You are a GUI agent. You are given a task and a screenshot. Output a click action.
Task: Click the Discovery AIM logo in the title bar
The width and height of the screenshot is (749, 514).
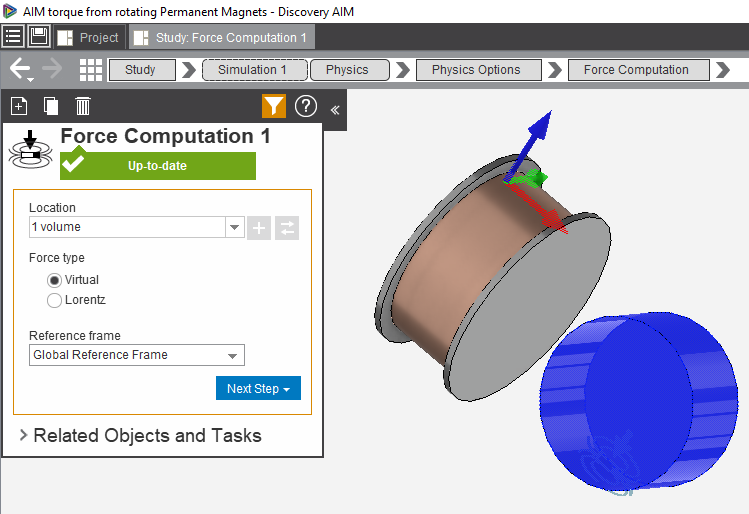9,11
